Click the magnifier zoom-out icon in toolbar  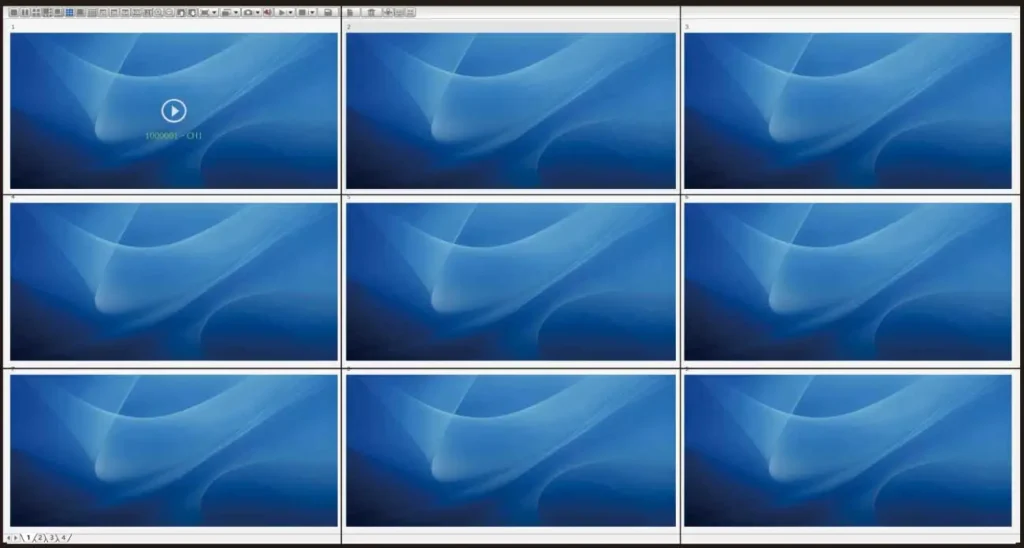coord(170,12)
